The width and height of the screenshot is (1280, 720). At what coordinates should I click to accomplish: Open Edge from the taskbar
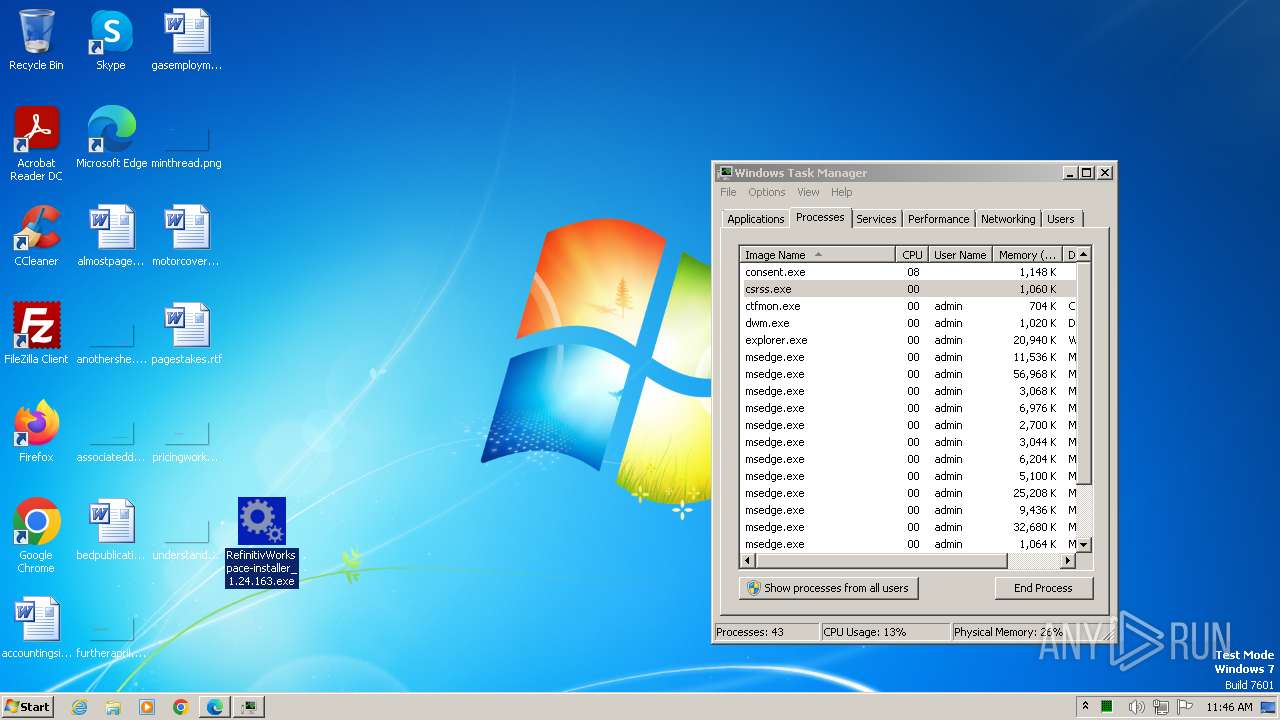(x=215, y=707)
